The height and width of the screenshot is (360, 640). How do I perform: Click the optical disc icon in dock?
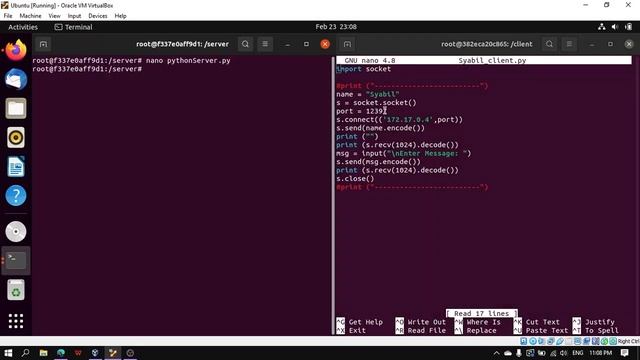16,231
